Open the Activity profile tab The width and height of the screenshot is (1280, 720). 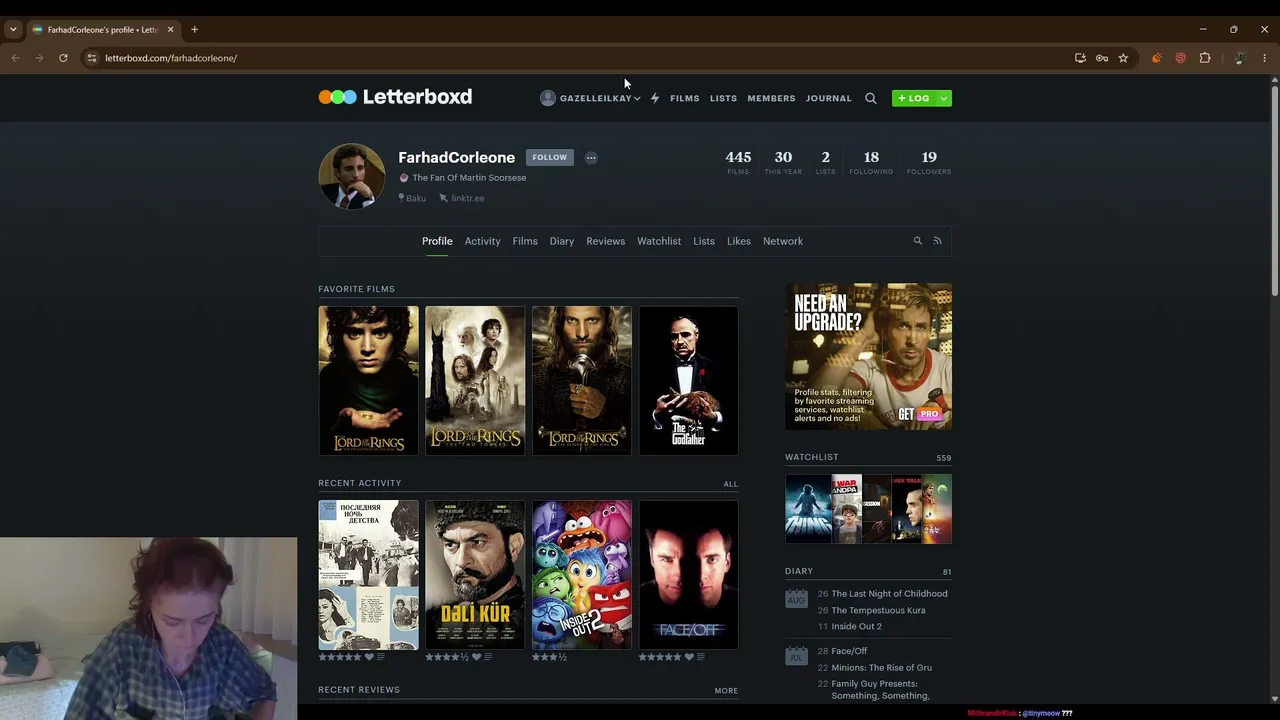(482, 241)
